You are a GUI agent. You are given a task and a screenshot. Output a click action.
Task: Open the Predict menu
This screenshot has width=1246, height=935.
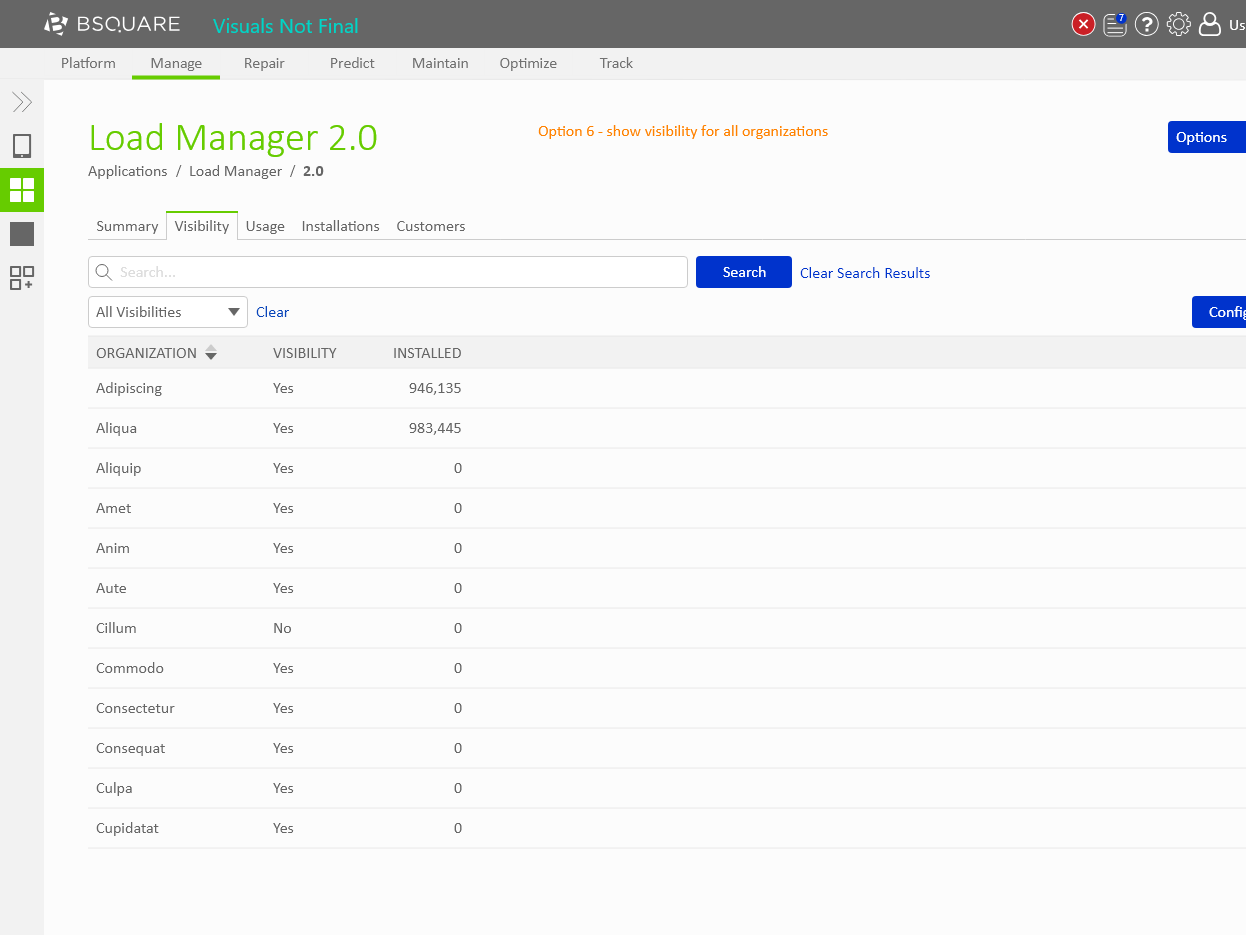(x=352, y=63)
